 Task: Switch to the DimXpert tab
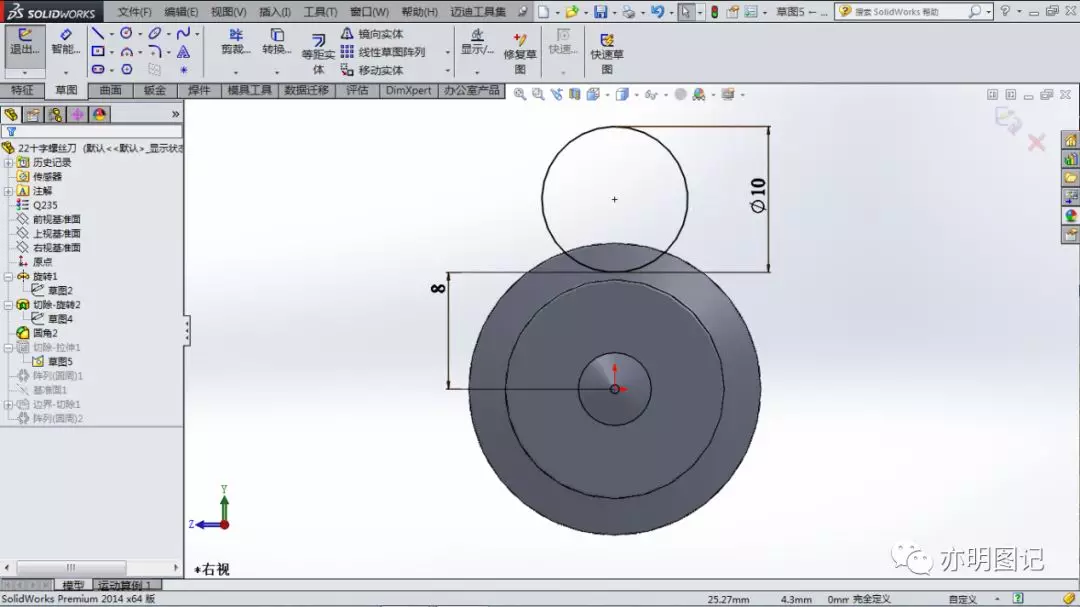pyautogui.click(x=408, y=90)
